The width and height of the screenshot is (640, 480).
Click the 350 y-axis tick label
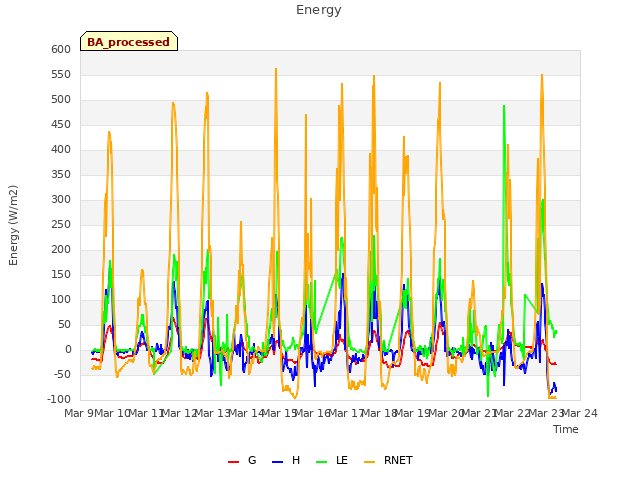tap(61, 174)
